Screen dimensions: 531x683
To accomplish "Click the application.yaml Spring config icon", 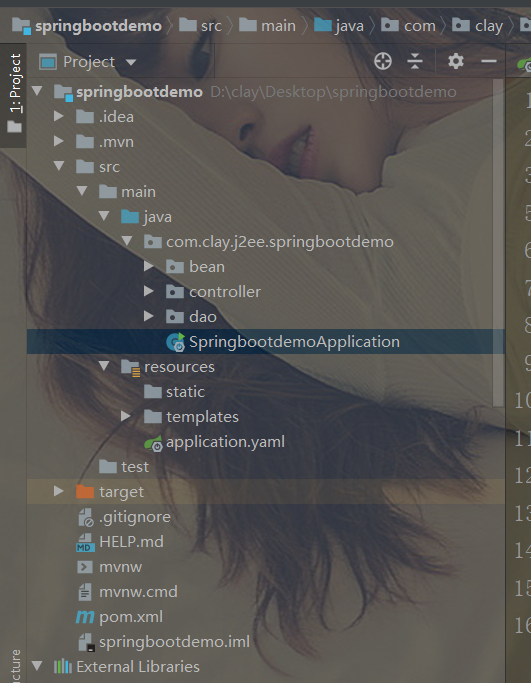I will coord(153,443).
